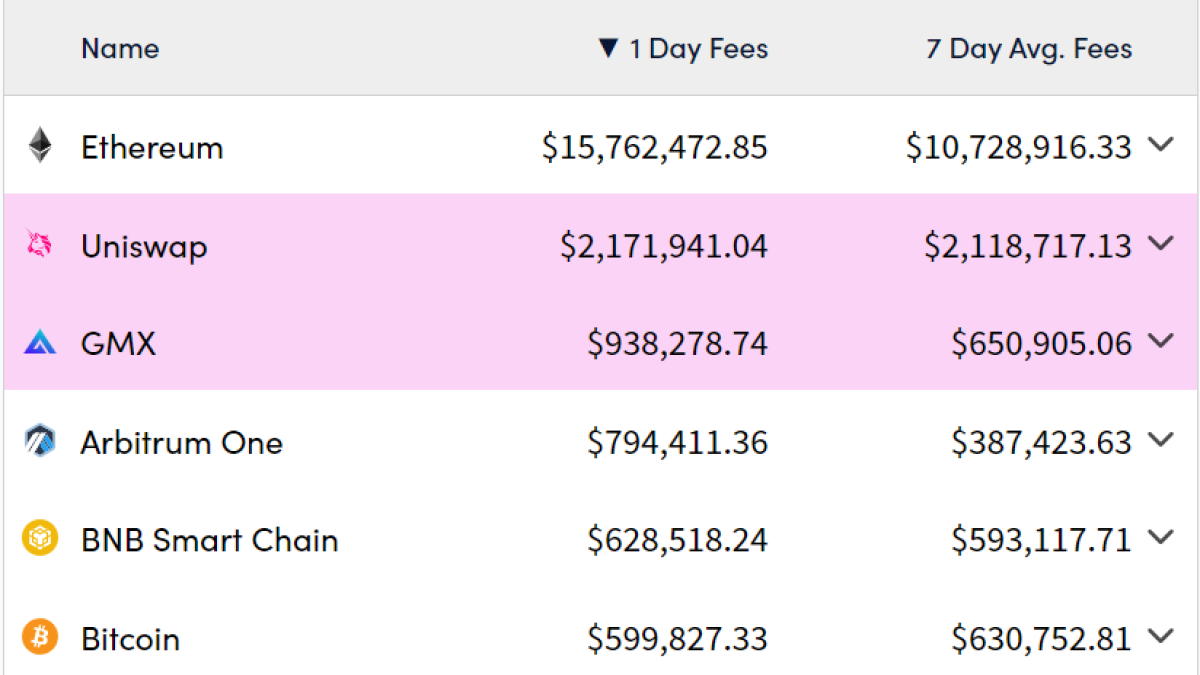The width and height of the screenshot is (1200, 675).
Task: Sort by 1 Day Fees column header
Action: (x=698, y=49)
